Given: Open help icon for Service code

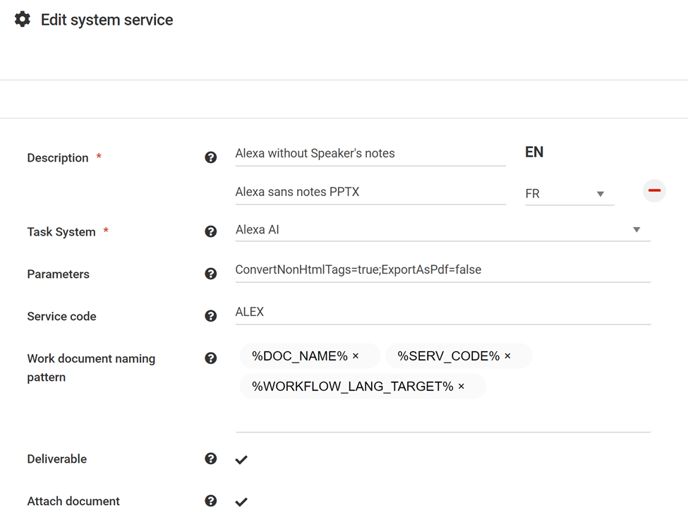Looking at the screenshot, I should [211, 316].
